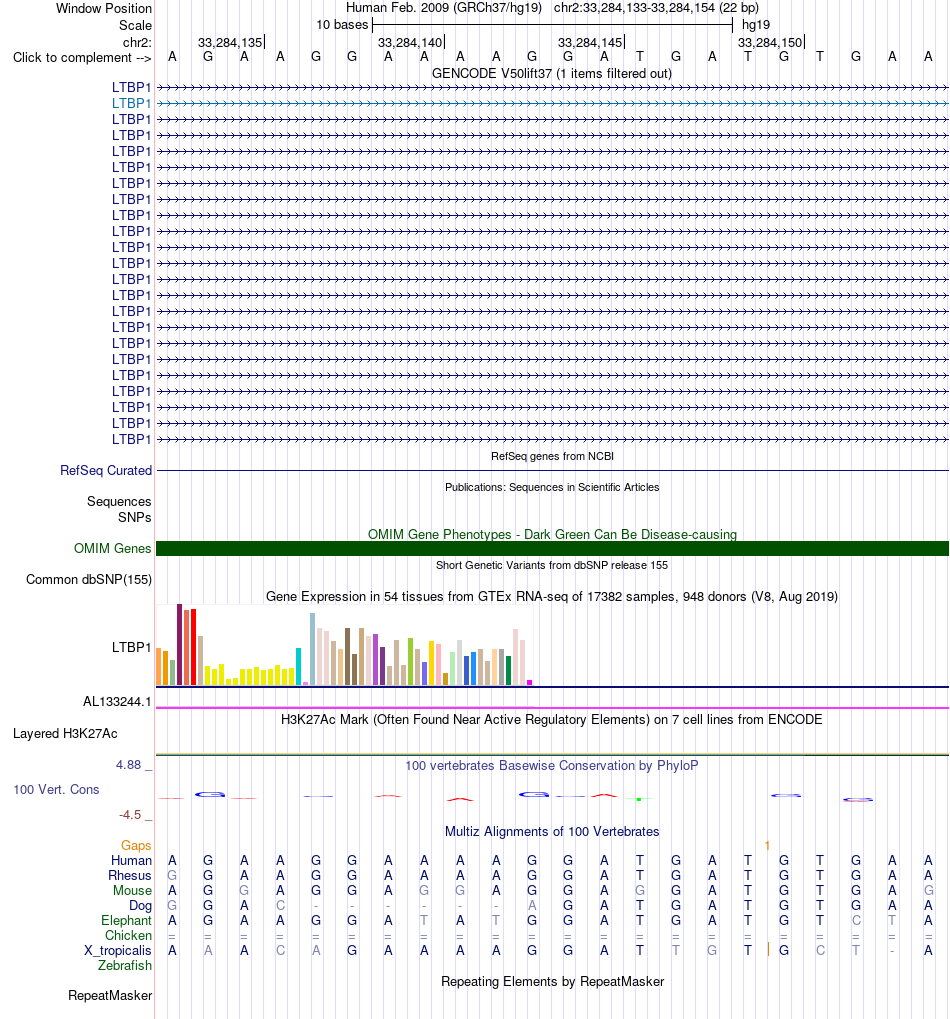Click LTBP1 label beside the GTEx bar chart

pos(131,647)
